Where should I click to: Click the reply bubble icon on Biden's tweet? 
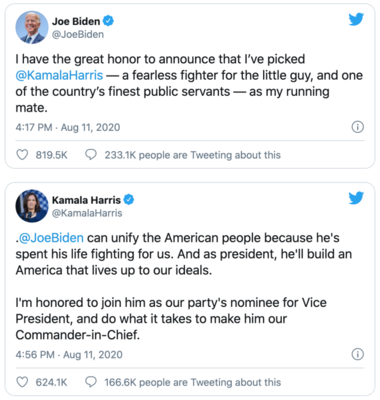point(91,155)
